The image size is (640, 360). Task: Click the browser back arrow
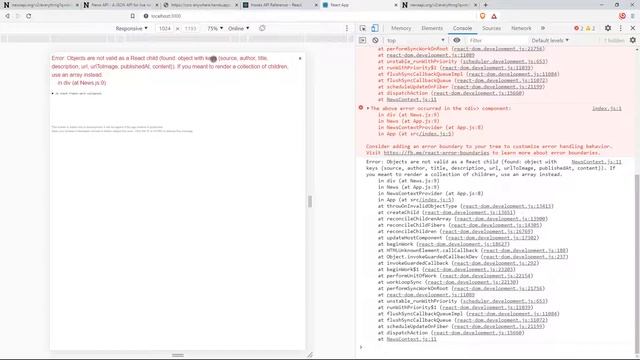[x=7, y=16]
